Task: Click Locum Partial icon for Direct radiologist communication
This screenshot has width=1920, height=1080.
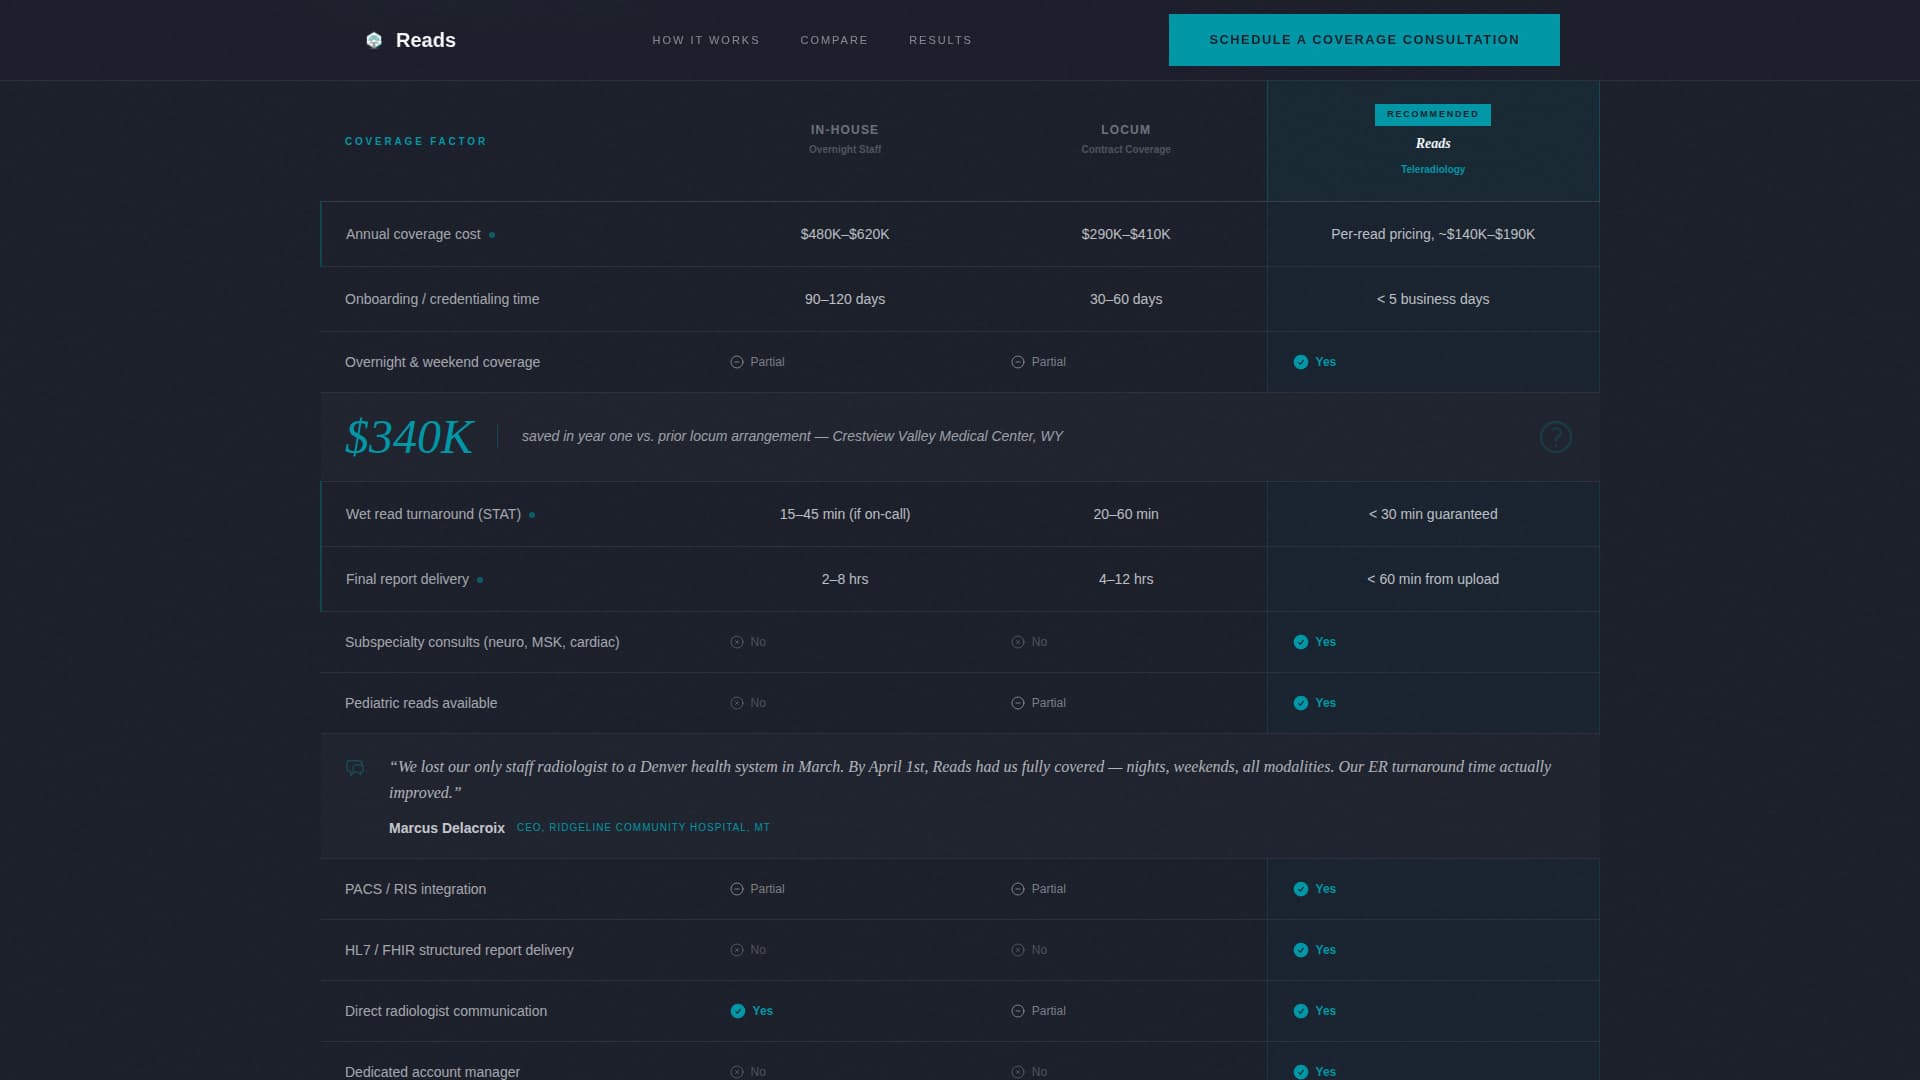Action: click(x=1018, y=1011)
